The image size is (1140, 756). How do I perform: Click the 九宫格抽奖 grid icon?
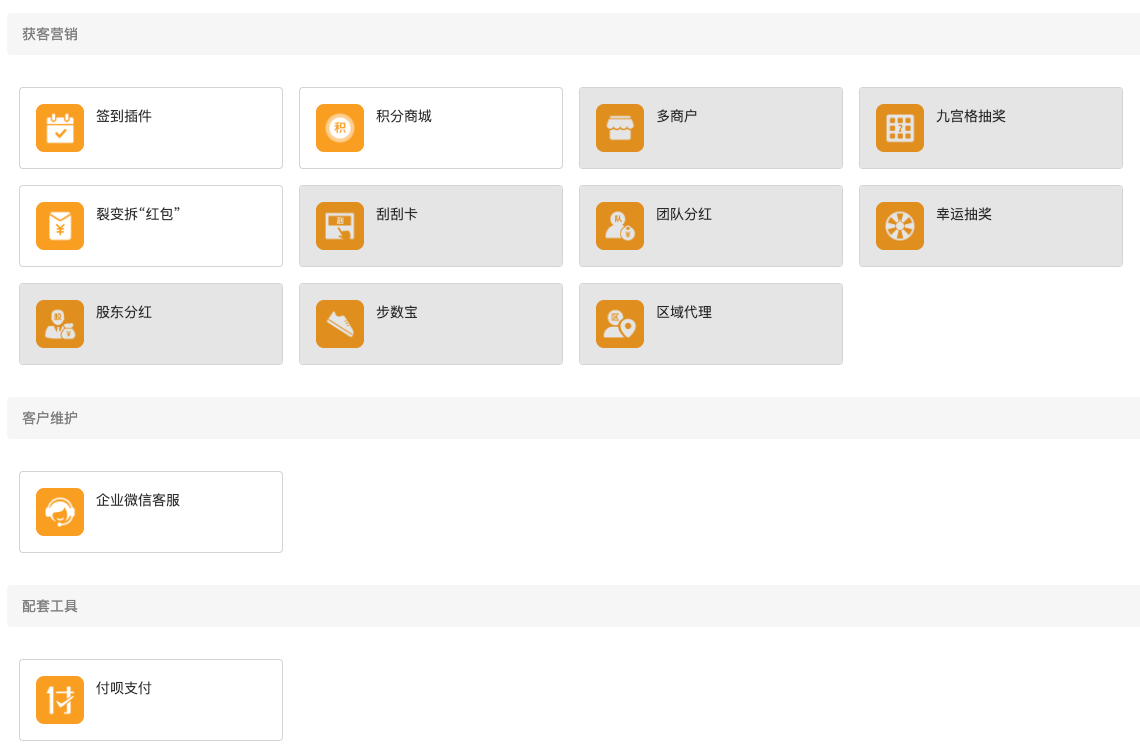(900, 128)
